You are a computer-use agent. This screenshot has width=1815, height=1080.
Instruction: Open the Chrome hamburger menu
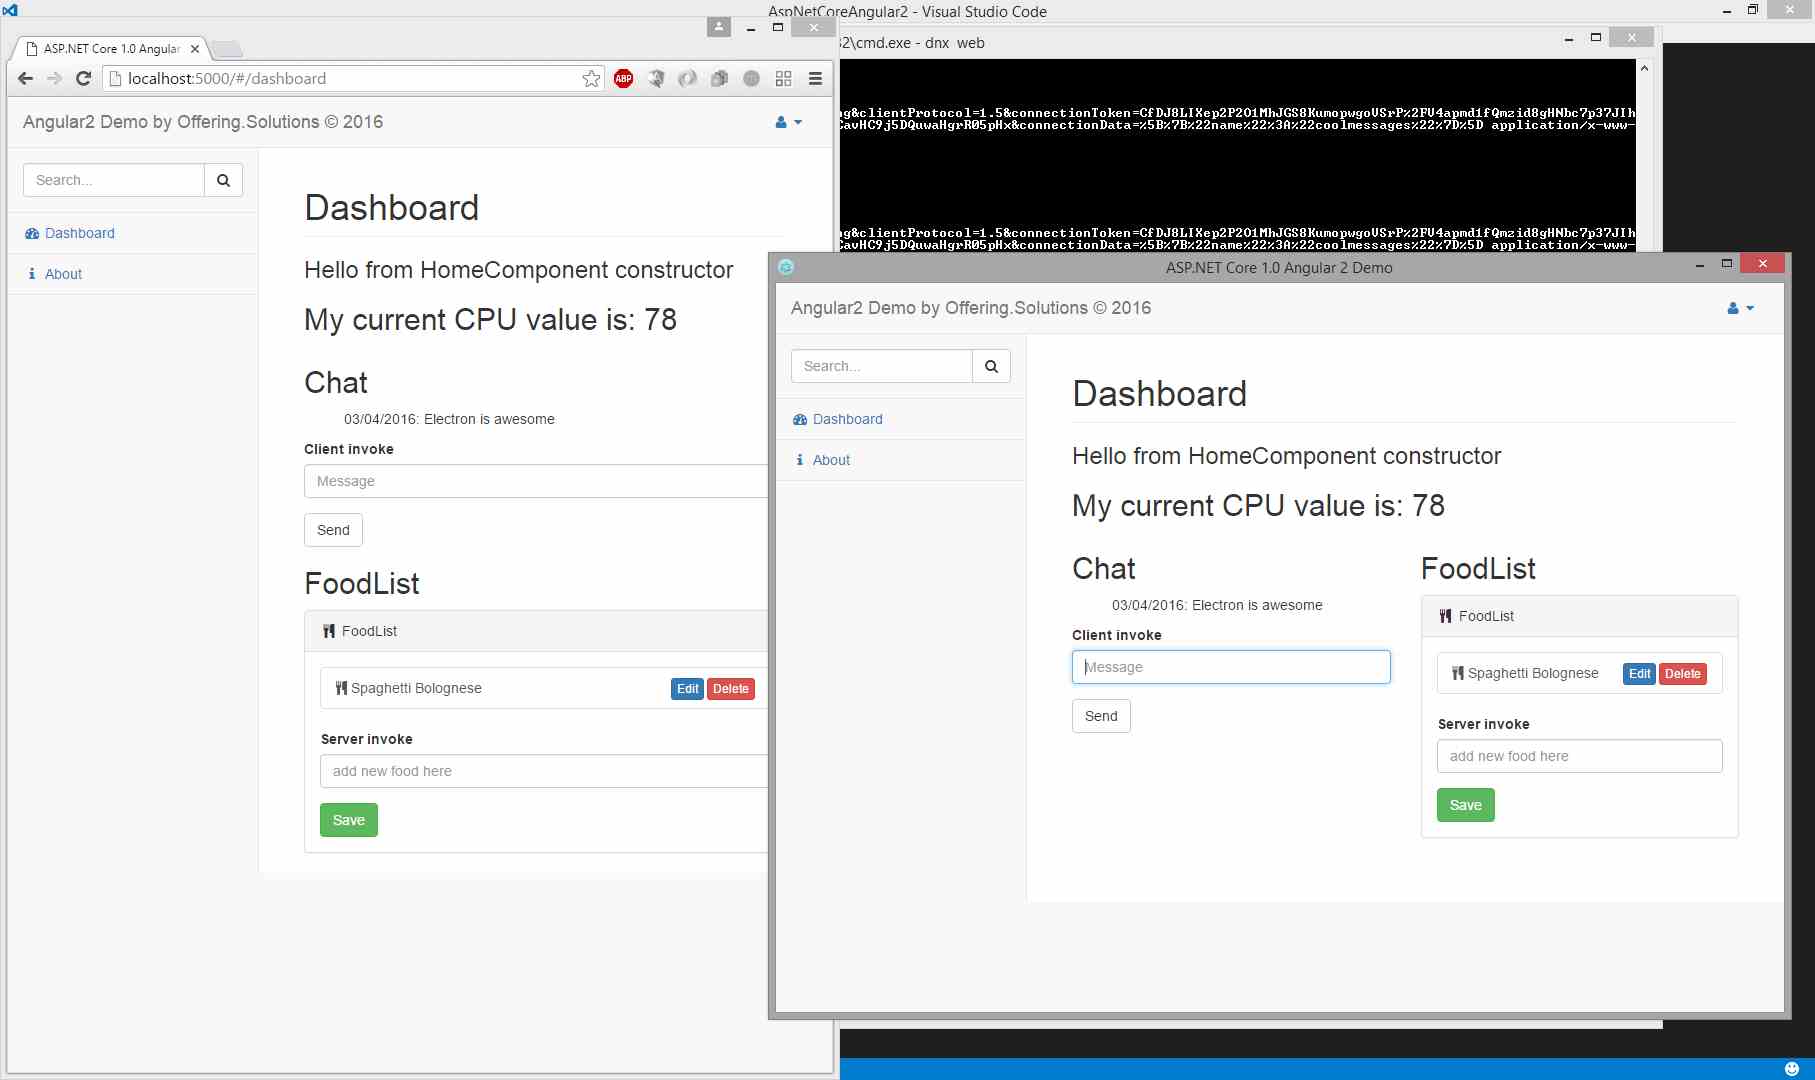(x=815, y=78)
